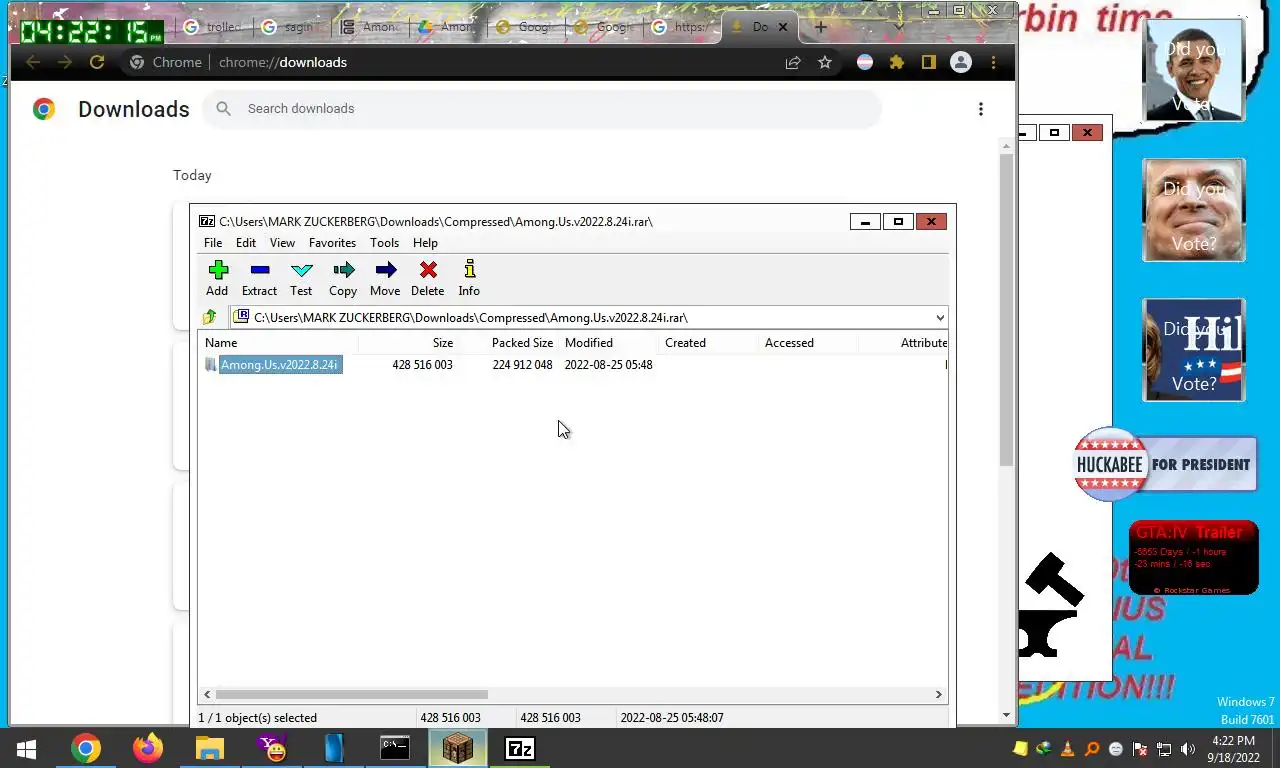The height and width of the screenshot is (768, 1280).
Task: Open the 7-Zip Tools menu
Action: click(x=384, y=243)
